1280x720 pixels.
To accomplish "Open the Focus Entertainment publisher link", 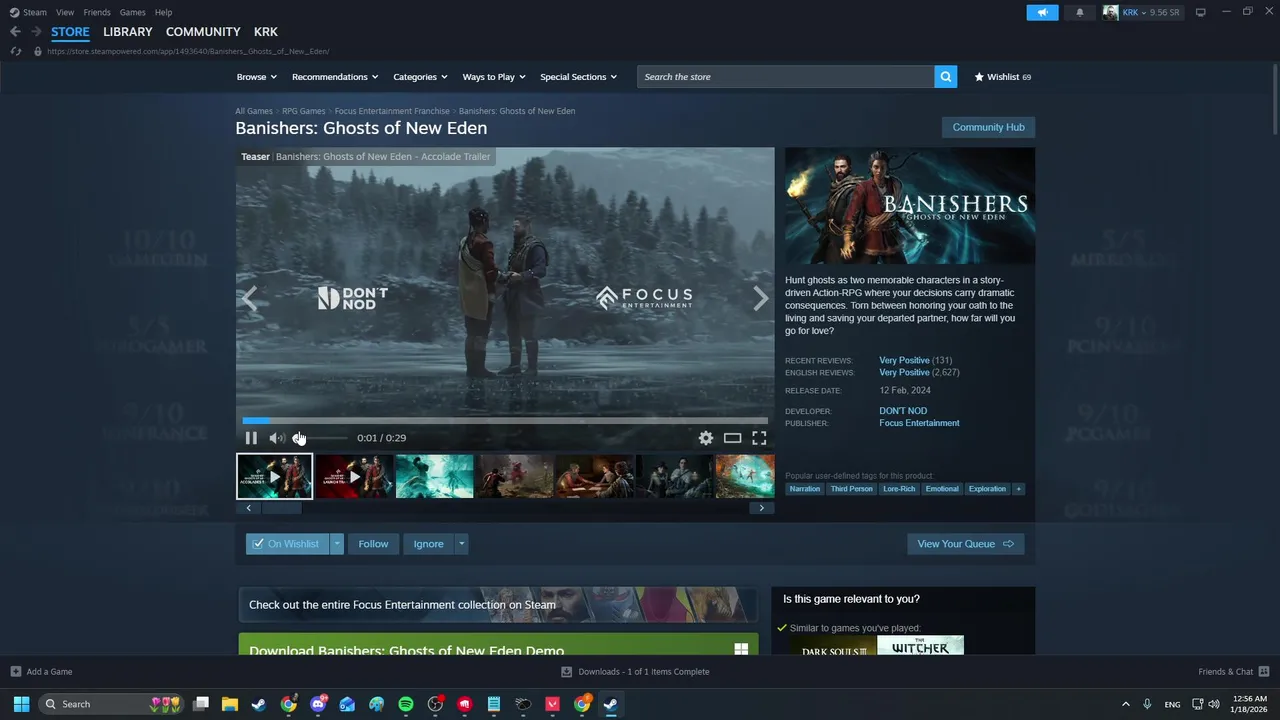I will (x=919, y=423).
